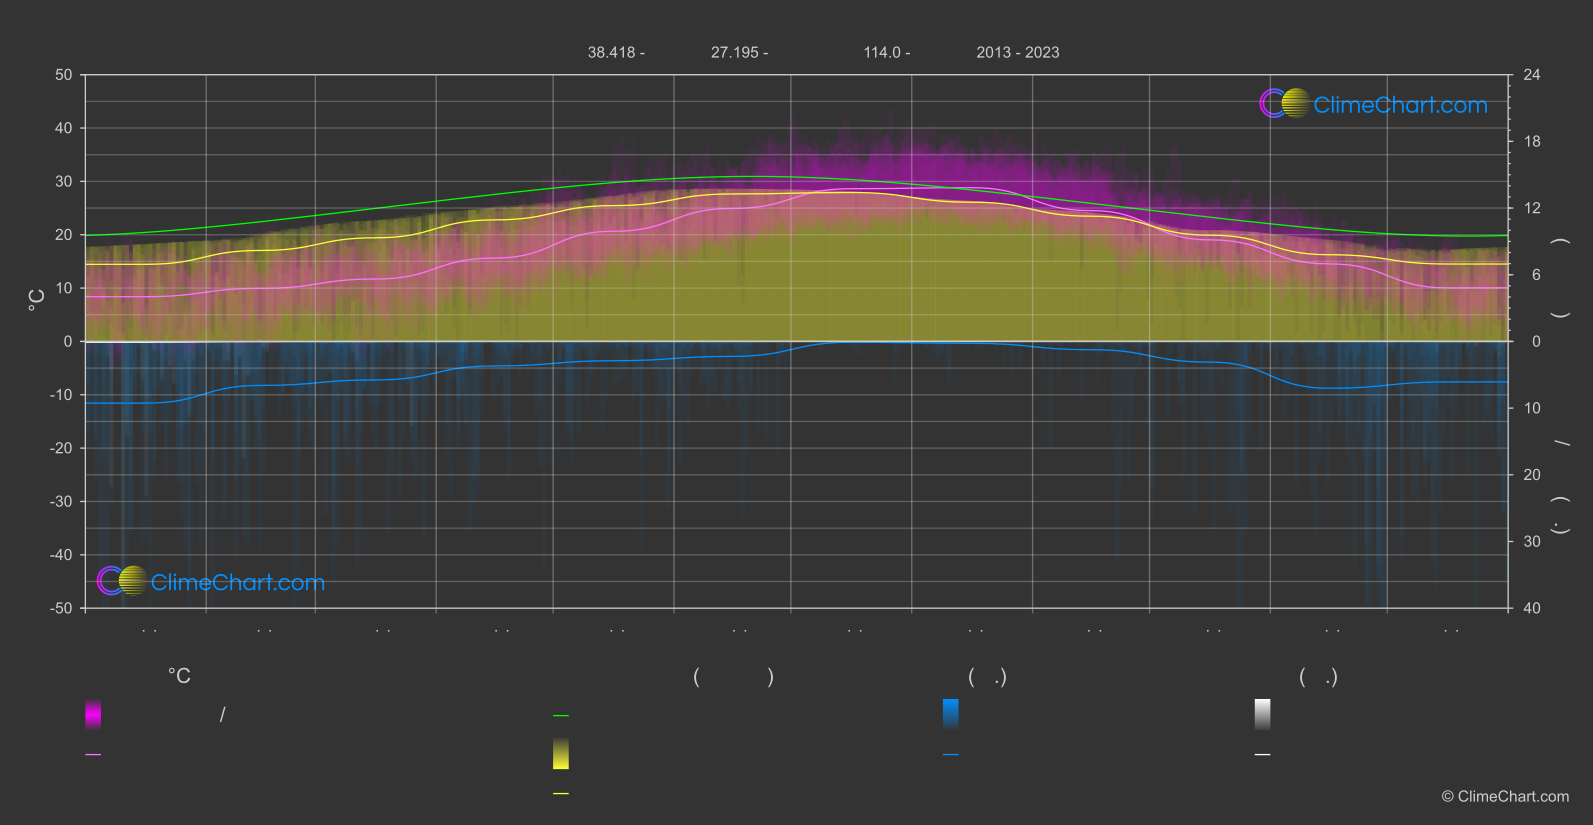Click the header value 27.195 -
1593x825 pixels.
pyautogui.click(x=740, y=52)
